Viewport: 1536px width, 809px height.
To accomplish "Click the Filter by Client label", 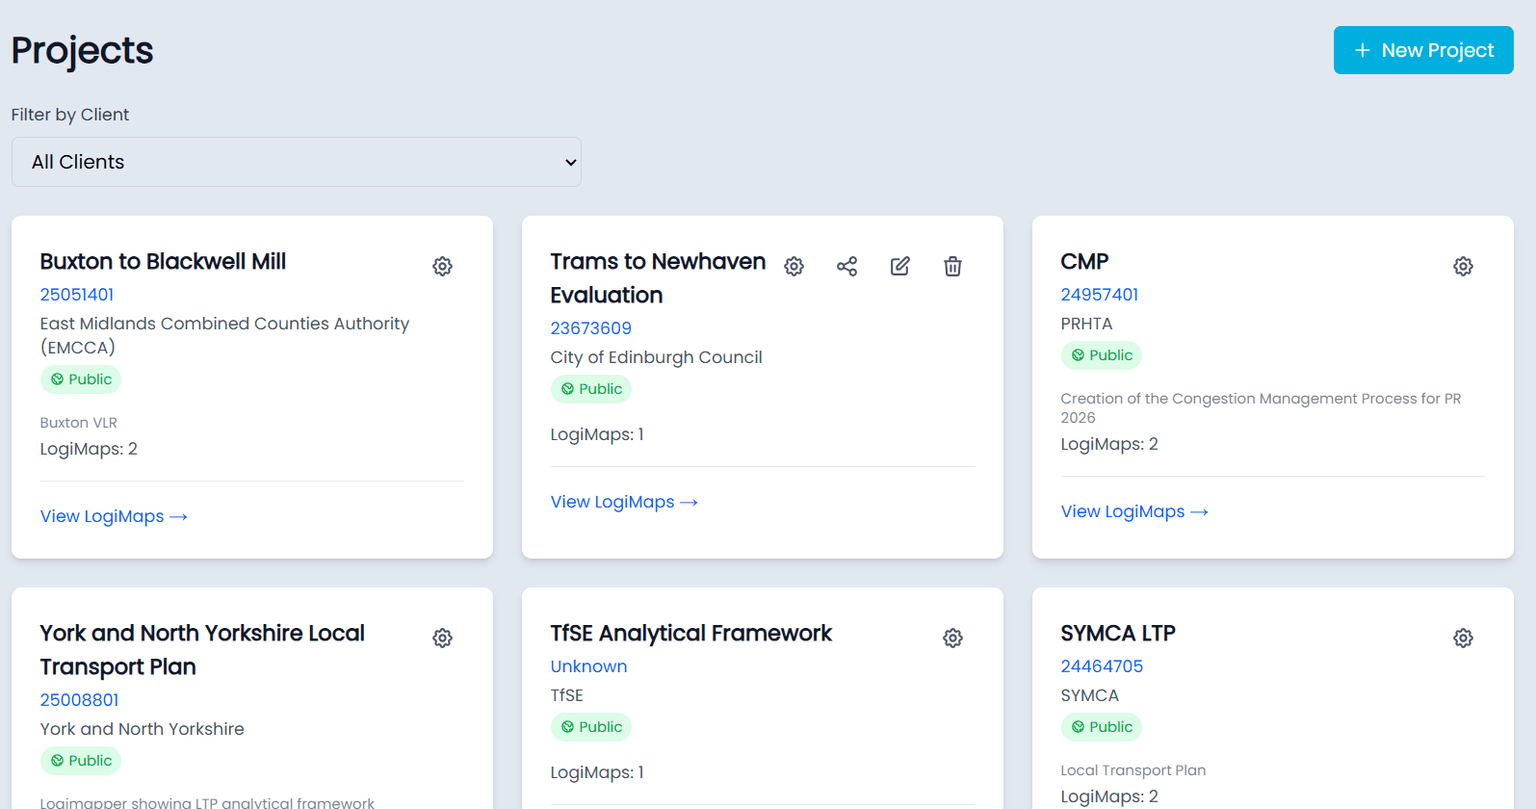I will [70, 114].
